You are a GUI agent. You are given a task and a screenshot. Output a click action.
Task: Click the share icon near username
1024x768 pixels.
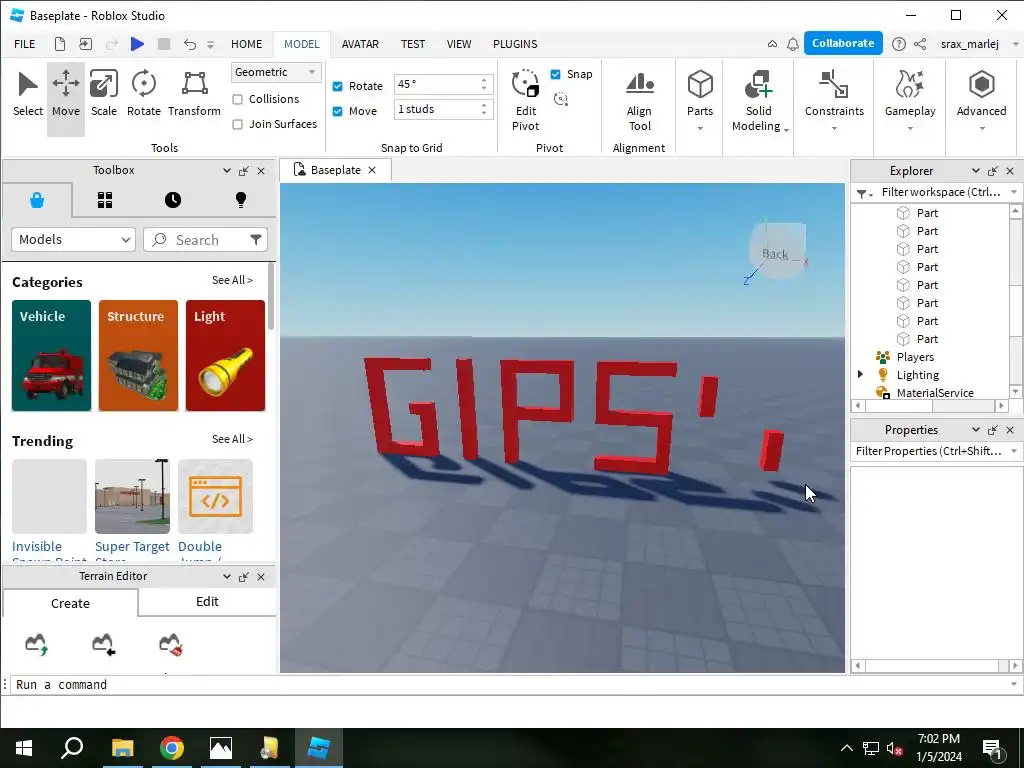coord(920,44)
